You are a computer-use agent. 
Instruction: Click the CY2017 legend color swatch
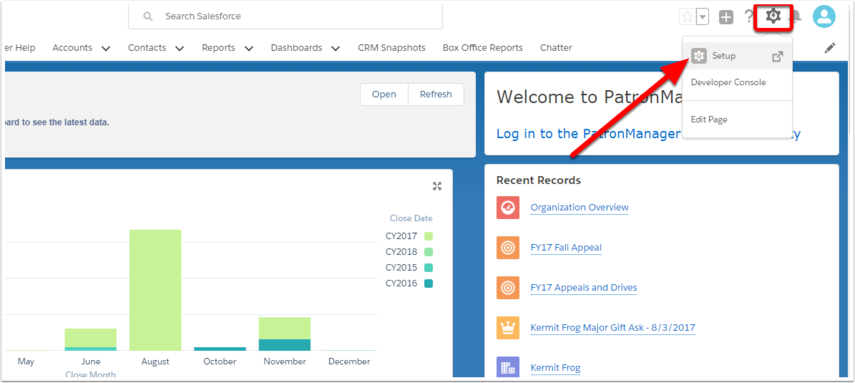coord(429,236)
